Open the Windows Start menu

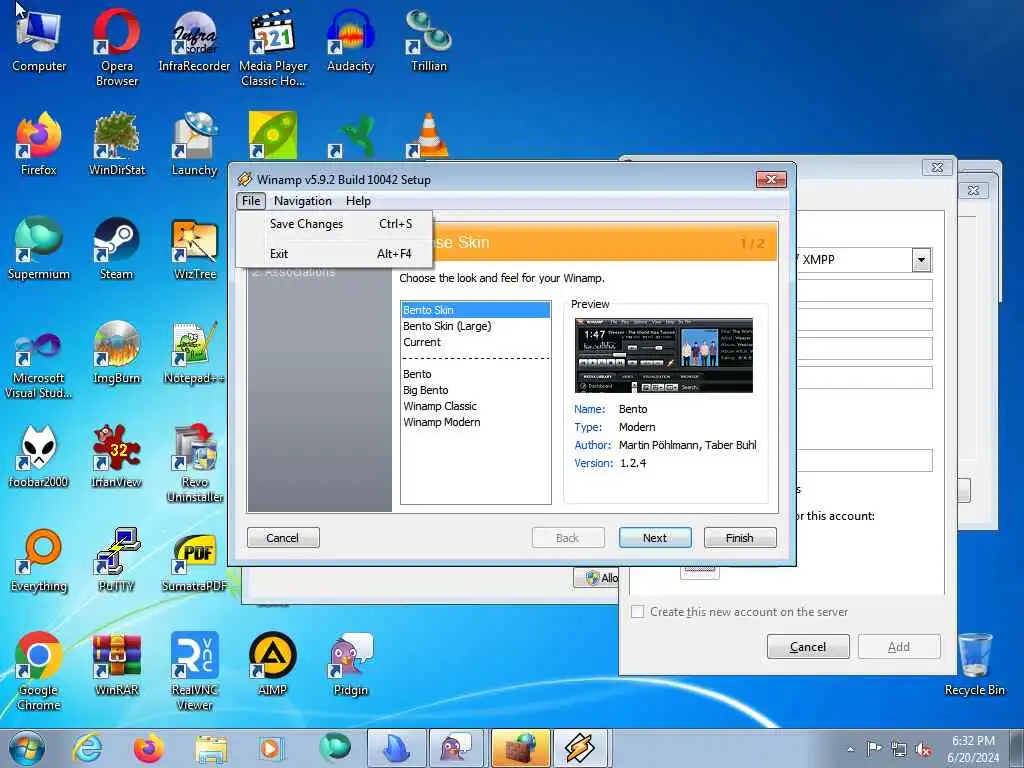point(27,748)
